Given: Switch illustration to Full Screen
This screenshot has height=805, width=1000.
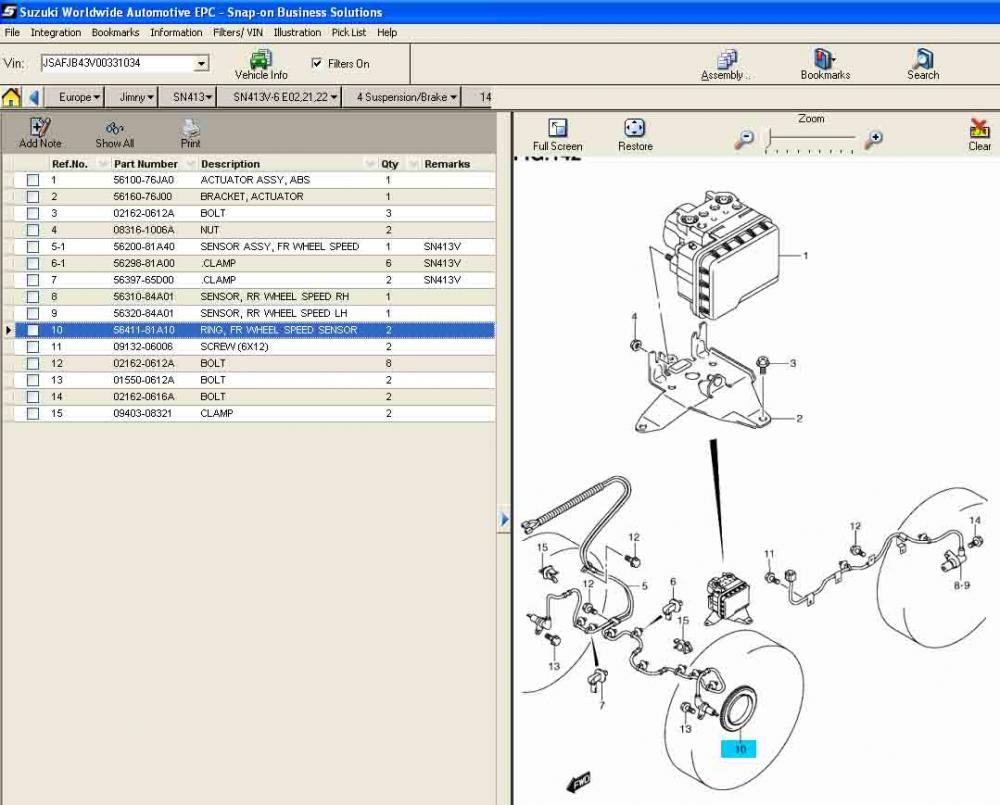Looking at the screenshot, I should coord(558,129).
